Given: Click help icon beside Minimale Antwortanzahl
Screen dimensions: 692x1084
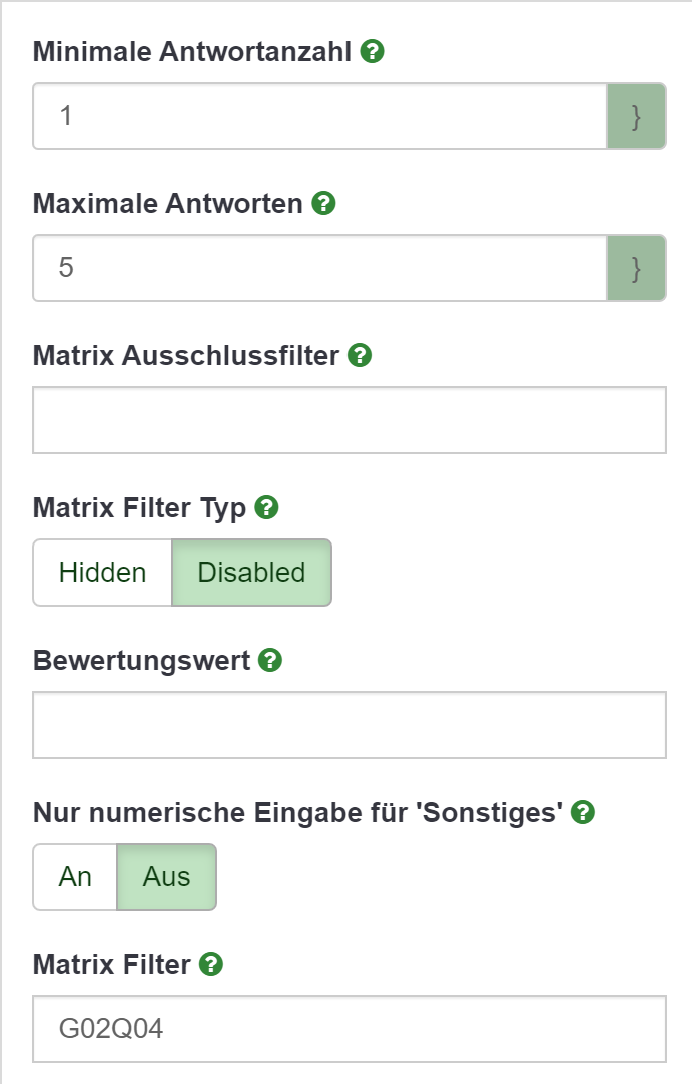Looking at the screenshot, I should [373, 52].
